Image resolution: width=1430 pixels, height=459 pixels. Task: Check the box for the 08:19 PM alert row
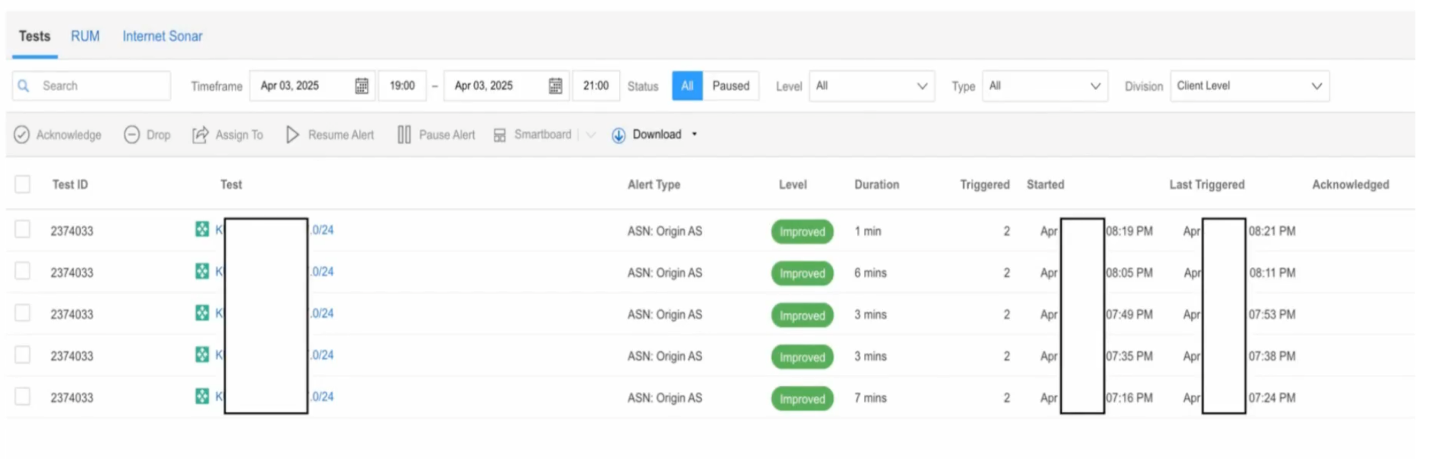point(22,231)
